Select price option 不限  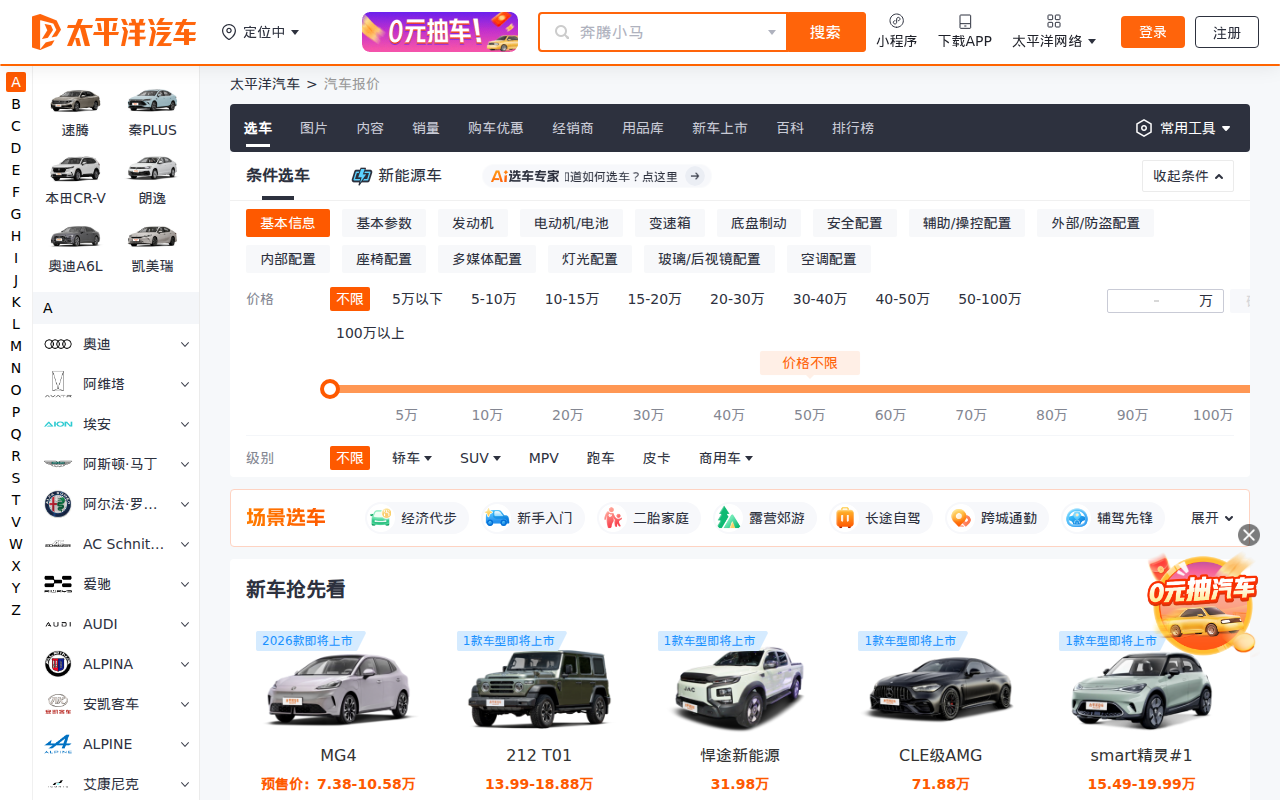350,299
